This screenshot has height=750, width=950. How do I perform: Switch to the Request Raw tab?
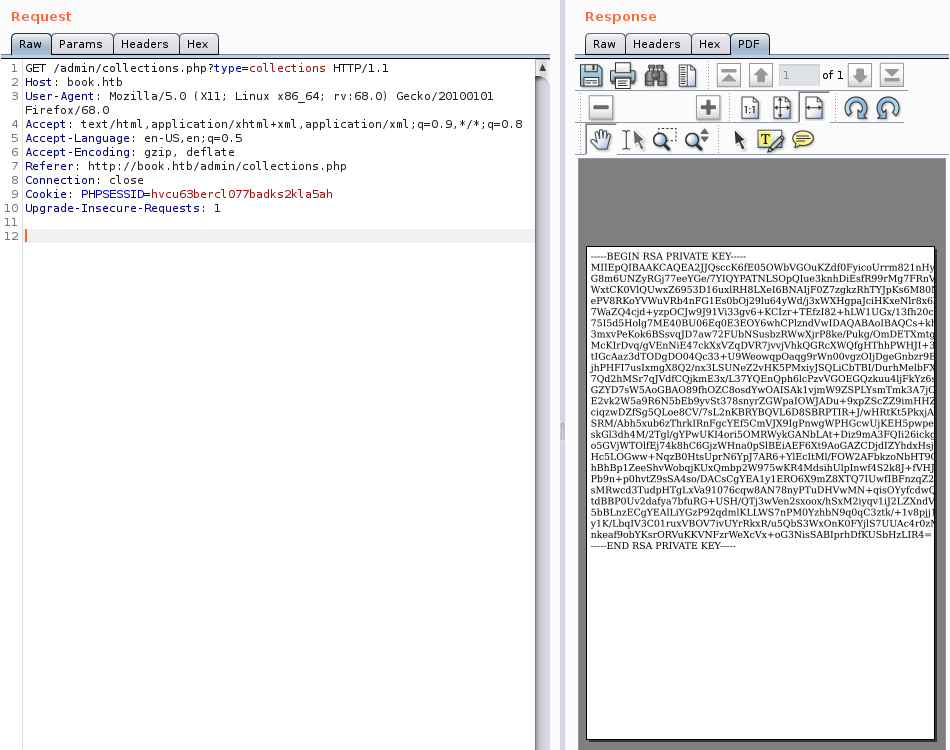click(x=30, y=44)
